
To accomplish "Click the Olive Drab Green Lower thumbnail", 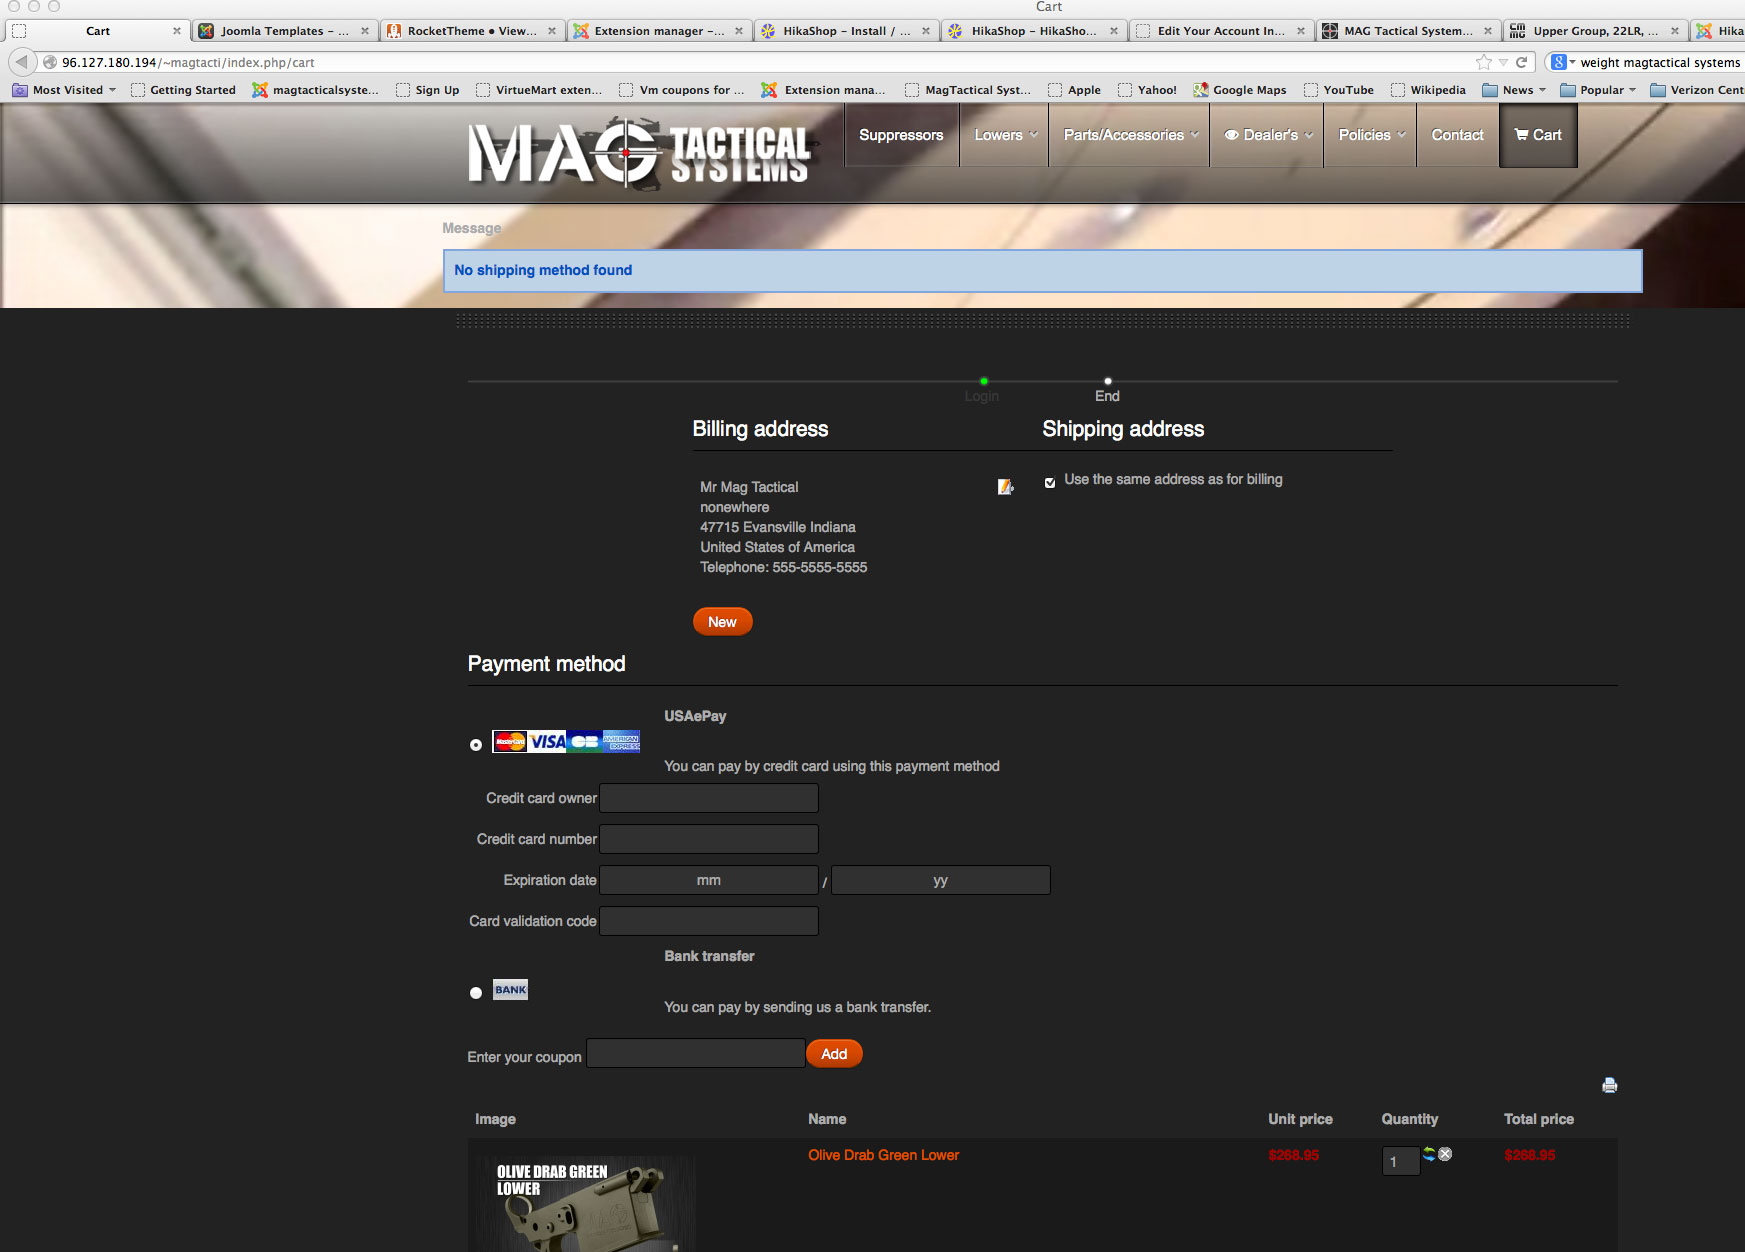I will (x=585, y=1203).
